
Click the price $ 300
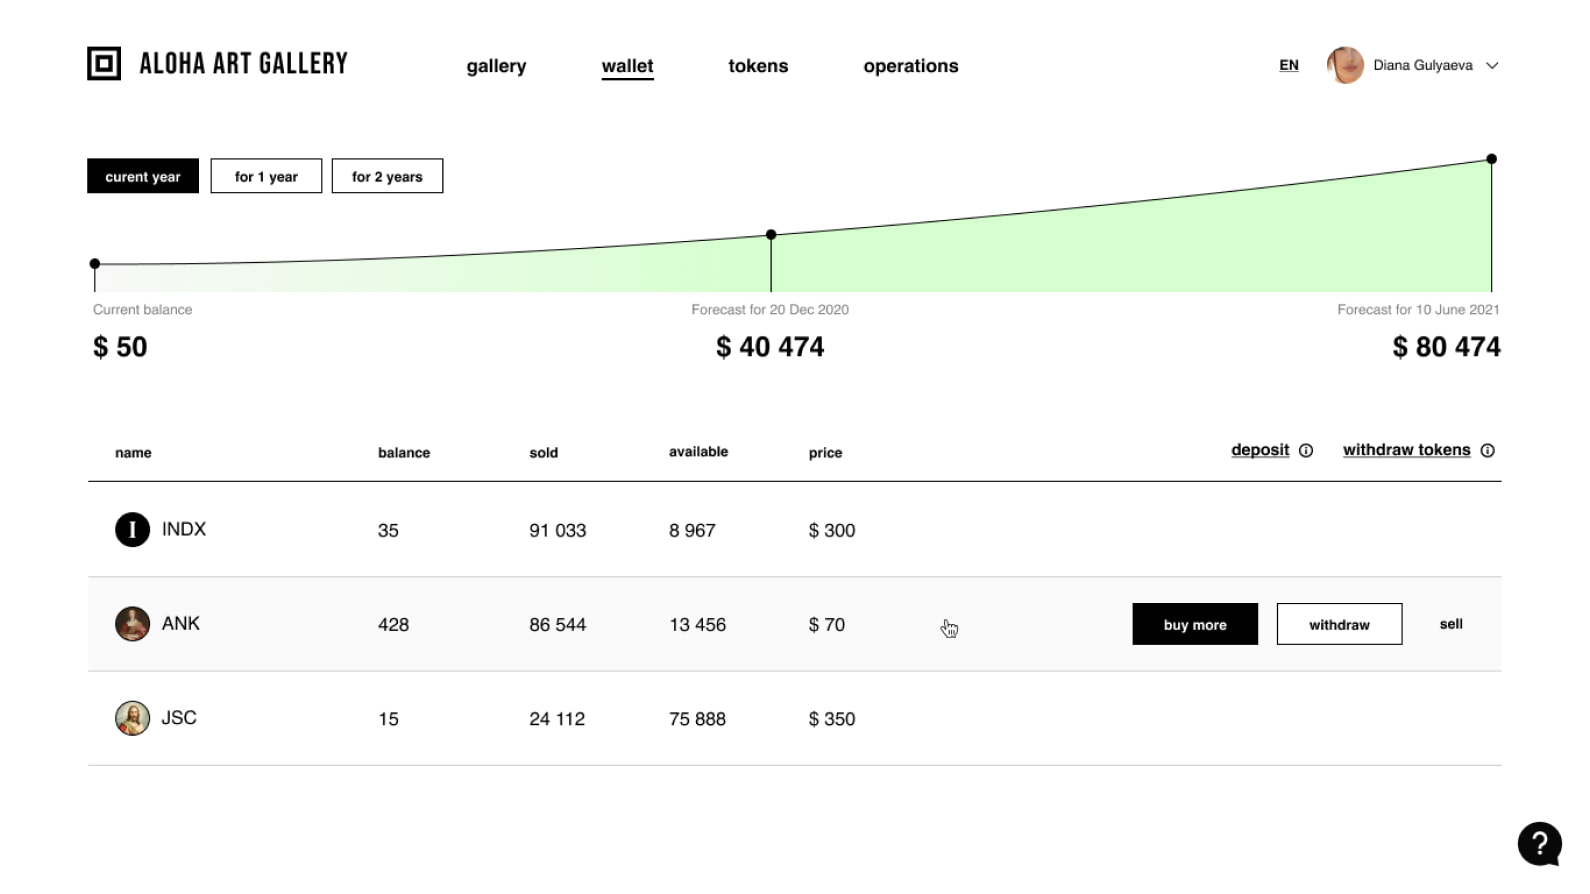pyautogui.click(x=831, y=531)
